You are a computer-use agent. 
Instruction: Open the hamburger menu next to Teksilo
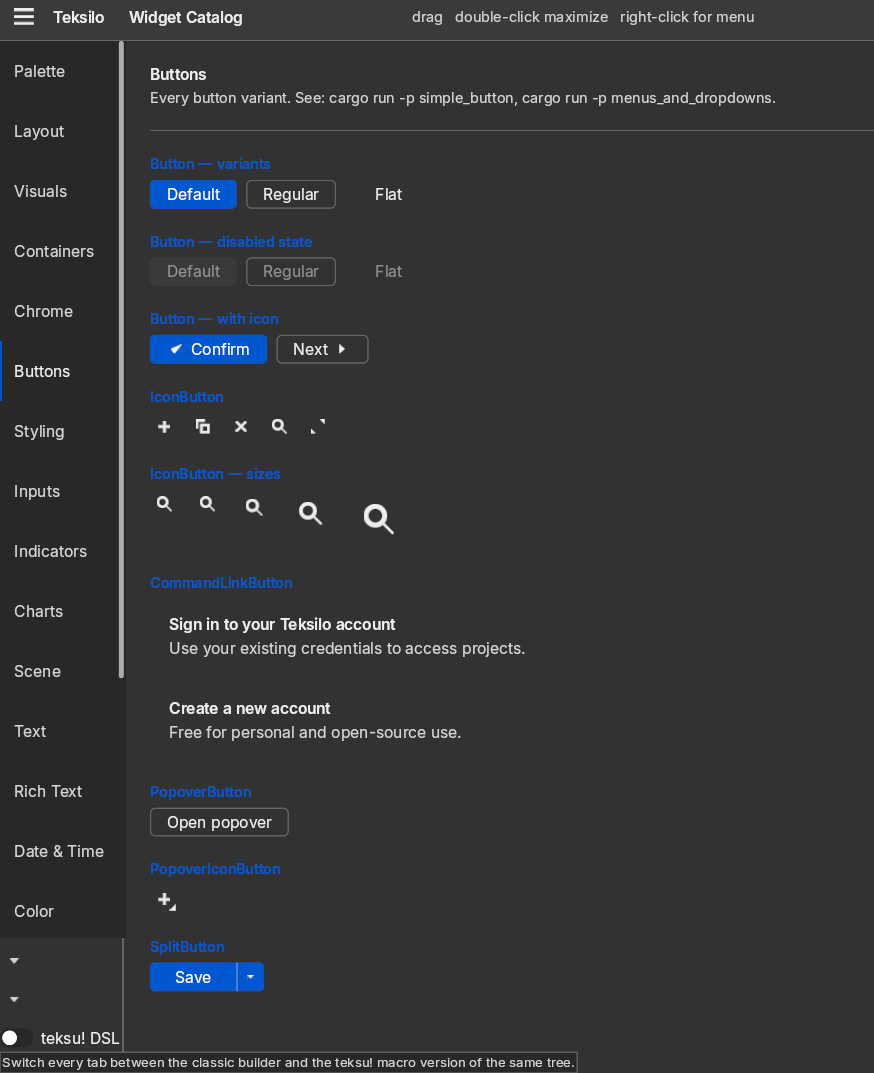coord(24,16)
